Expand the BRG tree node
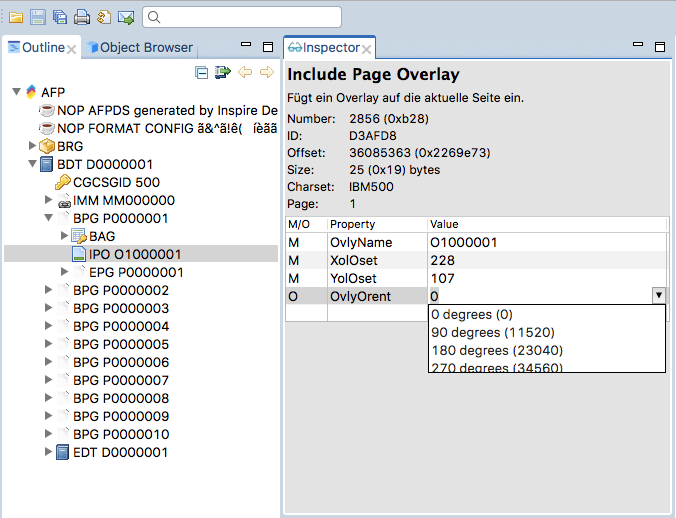 pyautogui.click(x=32, y=146)
